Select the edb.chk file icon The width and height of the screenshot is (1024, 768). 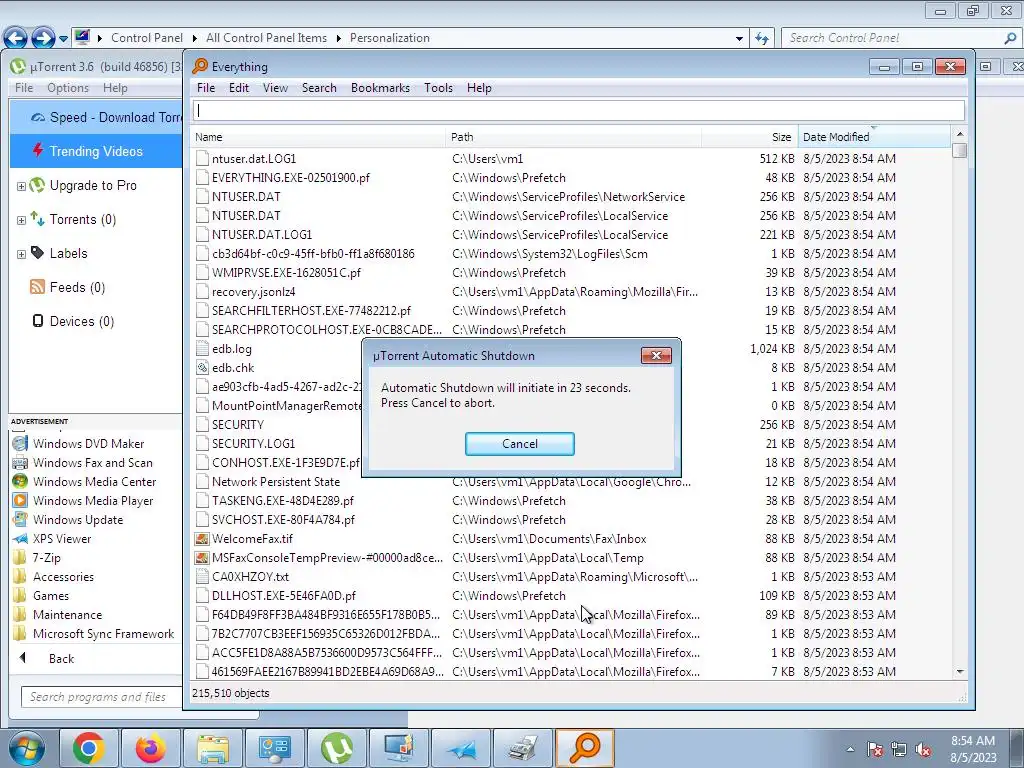pyautogui.click(x=202, y=368)
